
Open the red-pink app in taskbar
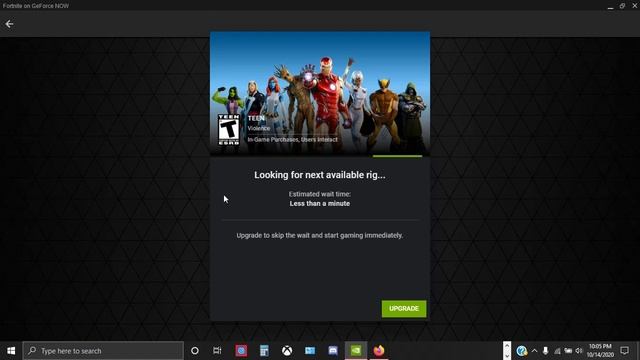pos(241,351)
